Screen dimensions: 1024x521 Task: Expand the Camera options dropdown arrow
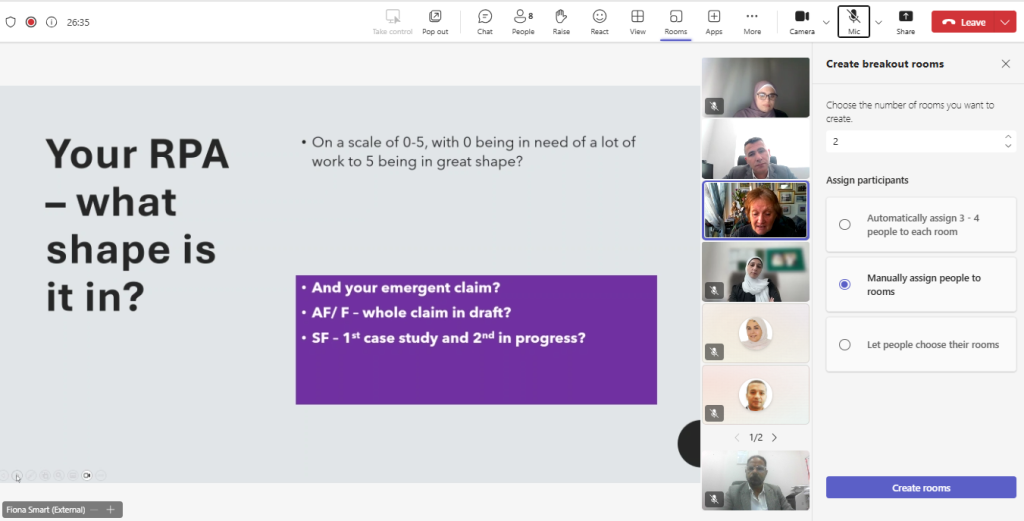click(x=826, y=22)
